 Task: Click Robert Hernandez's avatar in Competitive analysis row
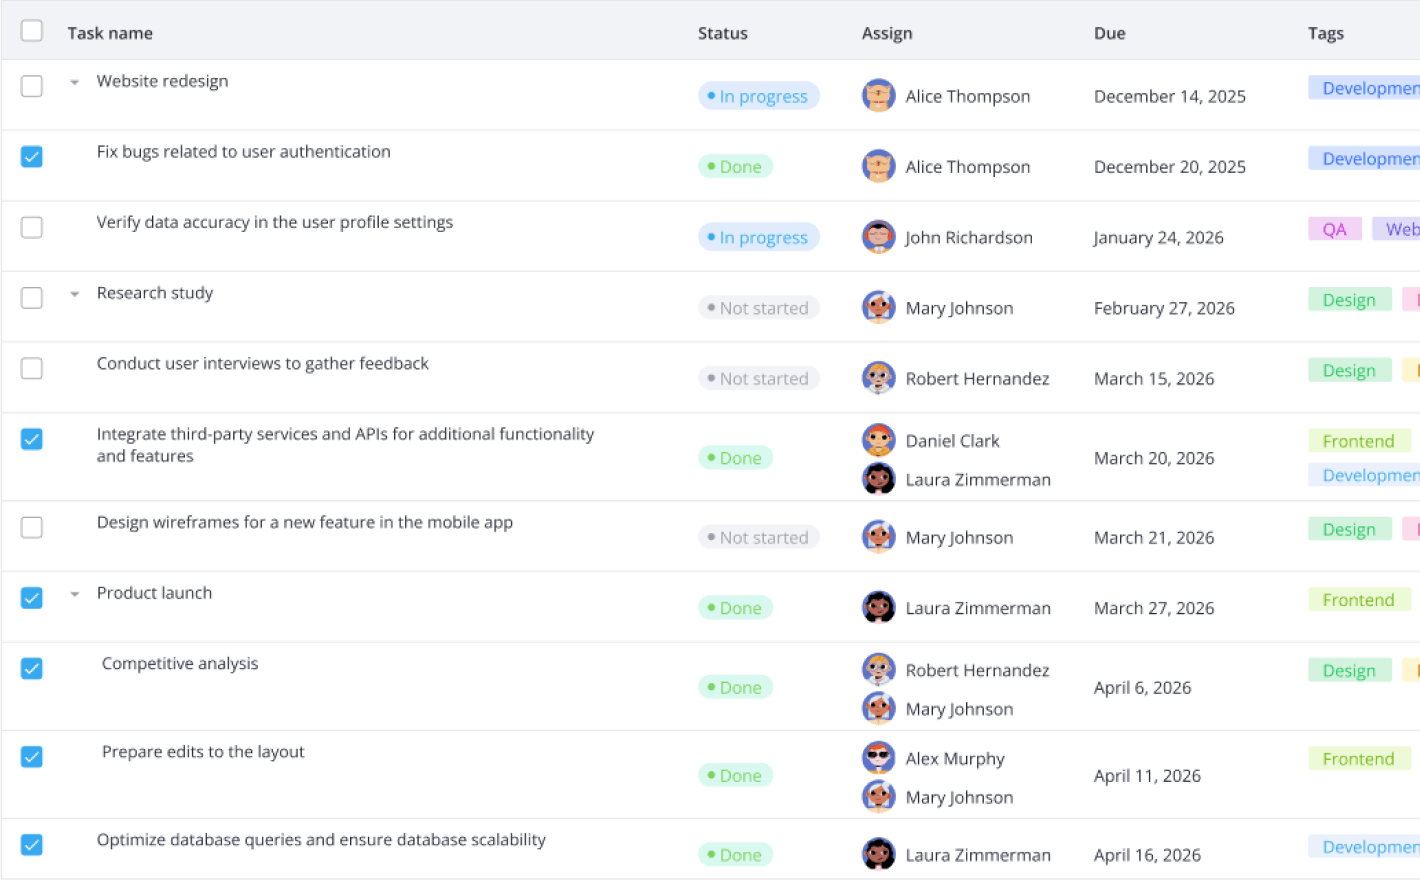[x=878, y=670]
